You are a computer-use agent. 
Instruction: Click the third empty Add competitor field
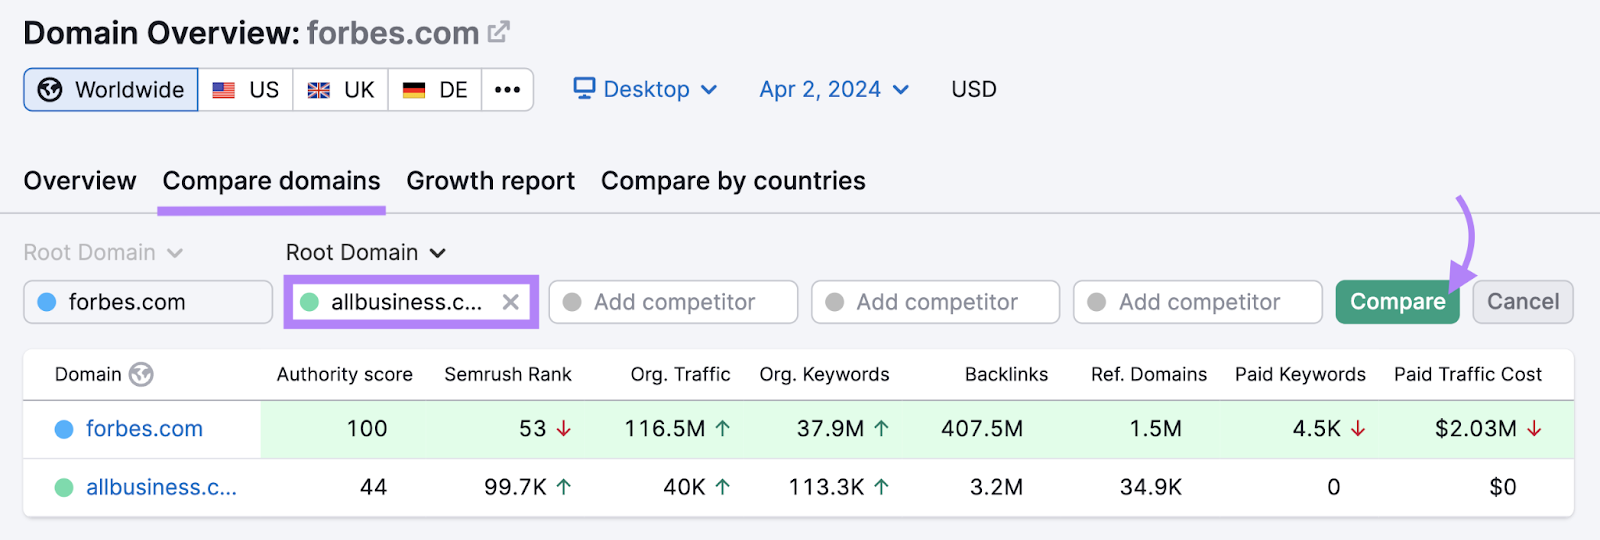click(1198, 302)
